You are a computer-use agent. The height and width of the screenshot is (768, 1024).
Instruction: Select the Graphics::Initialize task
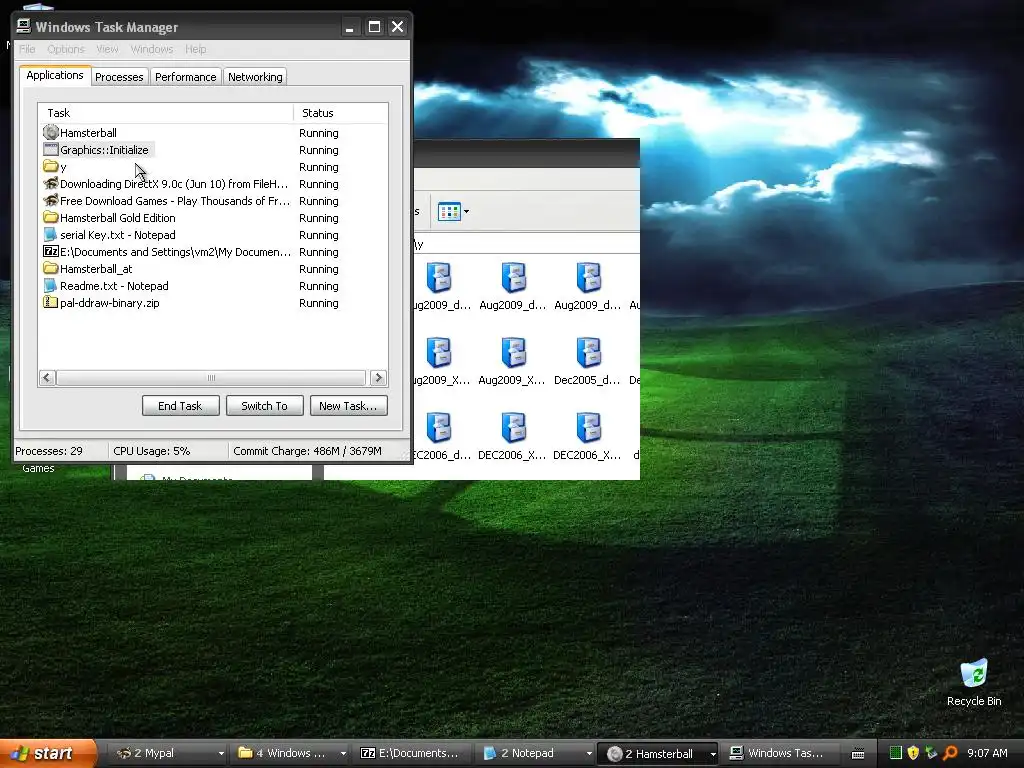(x=212, y=150)
